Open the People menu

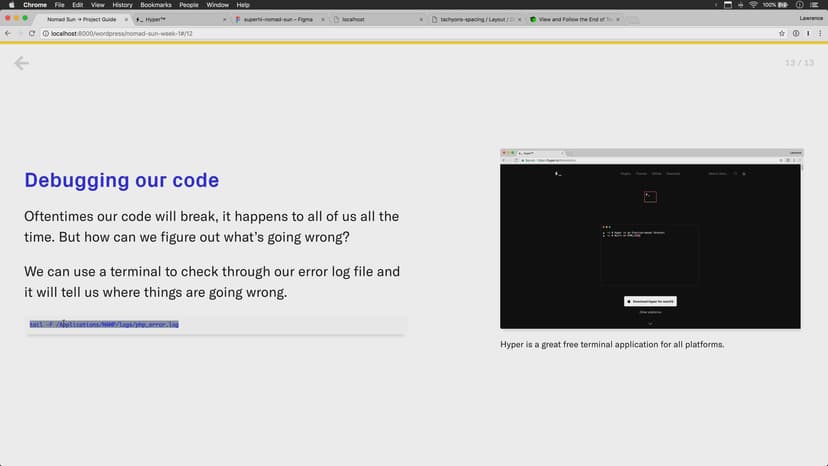(189, 5)
